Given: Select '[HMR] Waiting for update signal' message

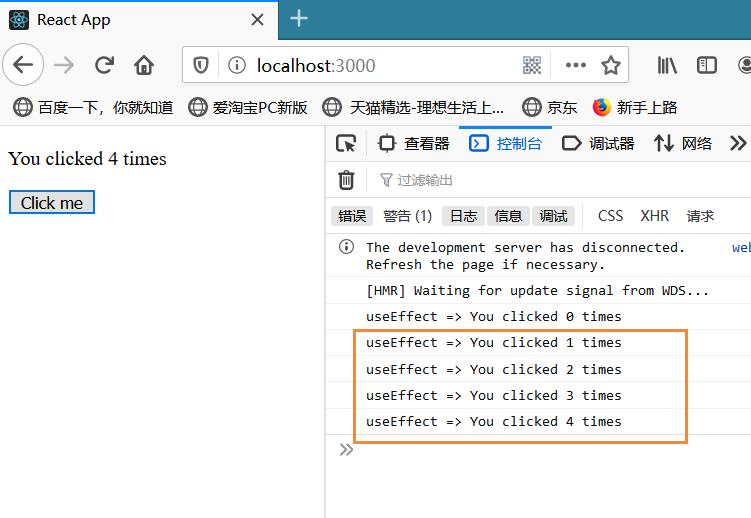Looking at the screenshot, I should tap(537, 291).
